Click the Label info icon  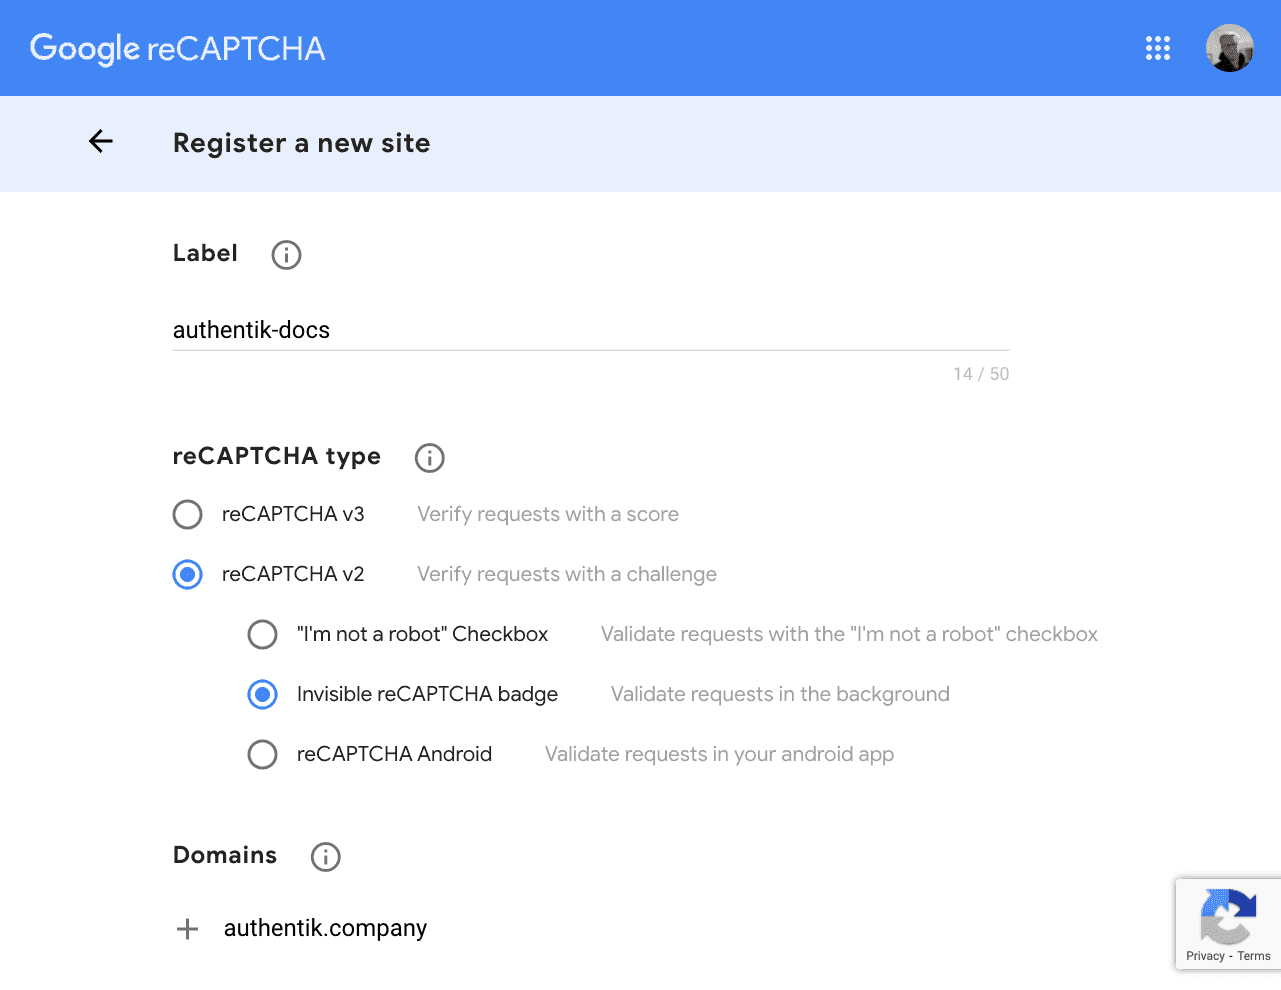pyautogui.click(x=286, y=255)
